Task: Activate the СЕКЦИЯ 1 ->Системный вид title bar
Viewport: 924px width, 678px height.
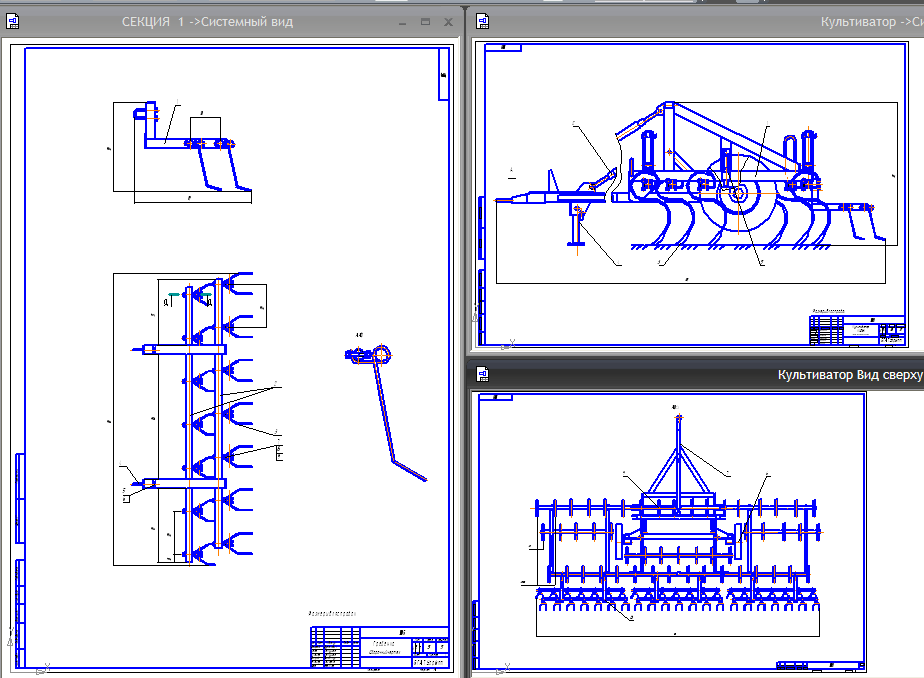Action: (207, 22)
